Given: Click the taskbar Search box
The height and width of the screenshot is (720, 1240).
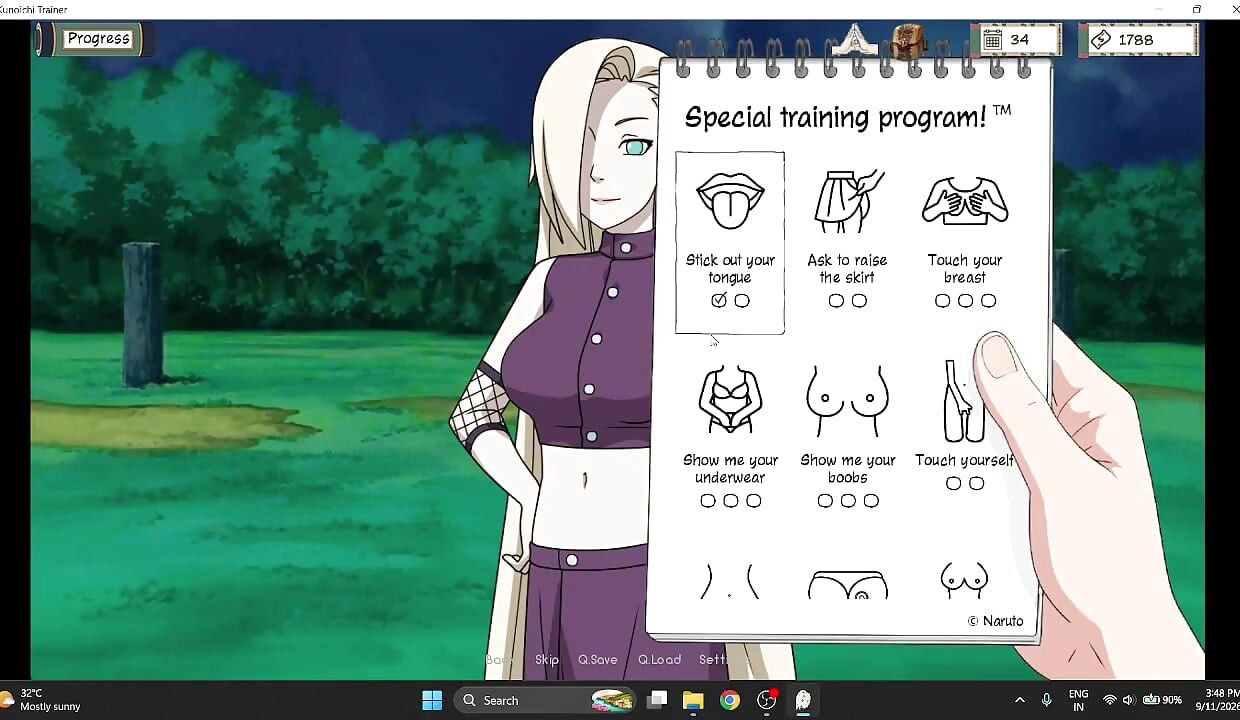Looking at the screenshot, I should (546, 700).
